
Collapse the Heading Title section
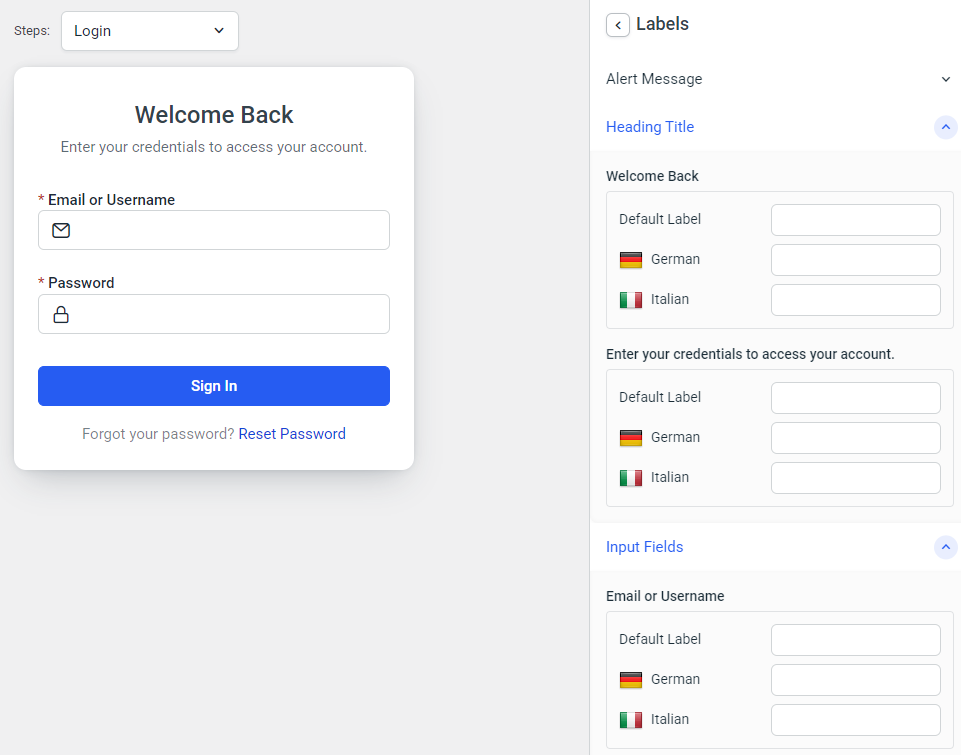[945, 127]
